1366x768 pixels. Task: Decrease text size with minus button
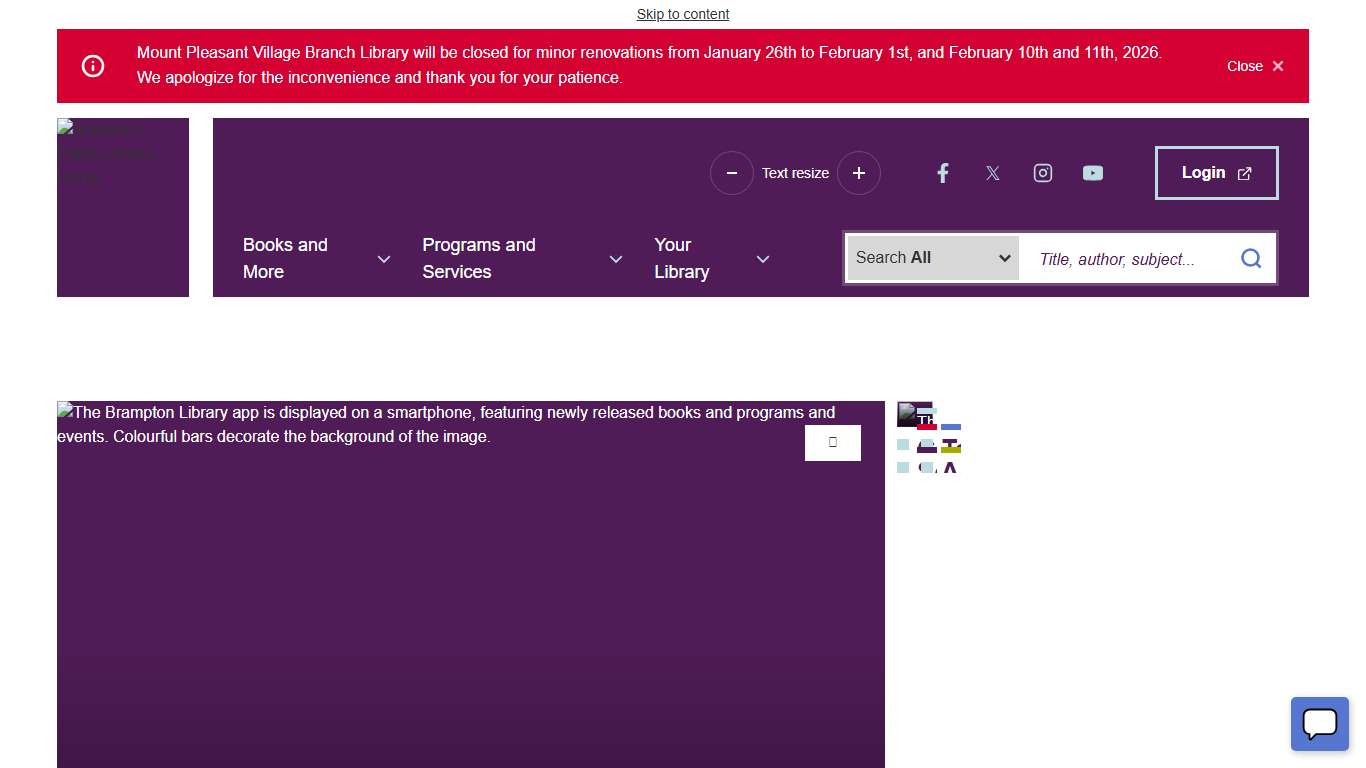click(731, 173)
